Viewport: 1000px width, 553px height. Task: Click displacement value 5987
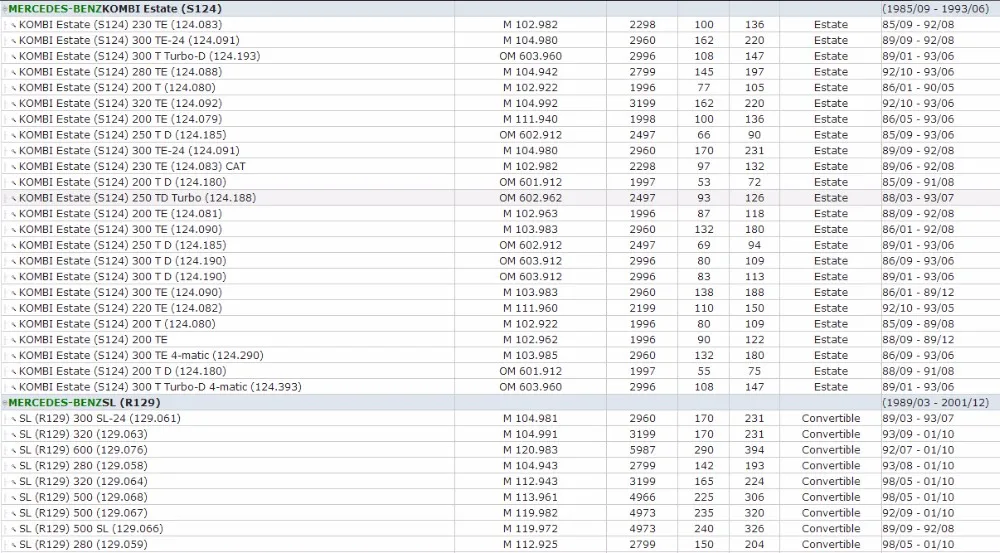coord(642,450)
